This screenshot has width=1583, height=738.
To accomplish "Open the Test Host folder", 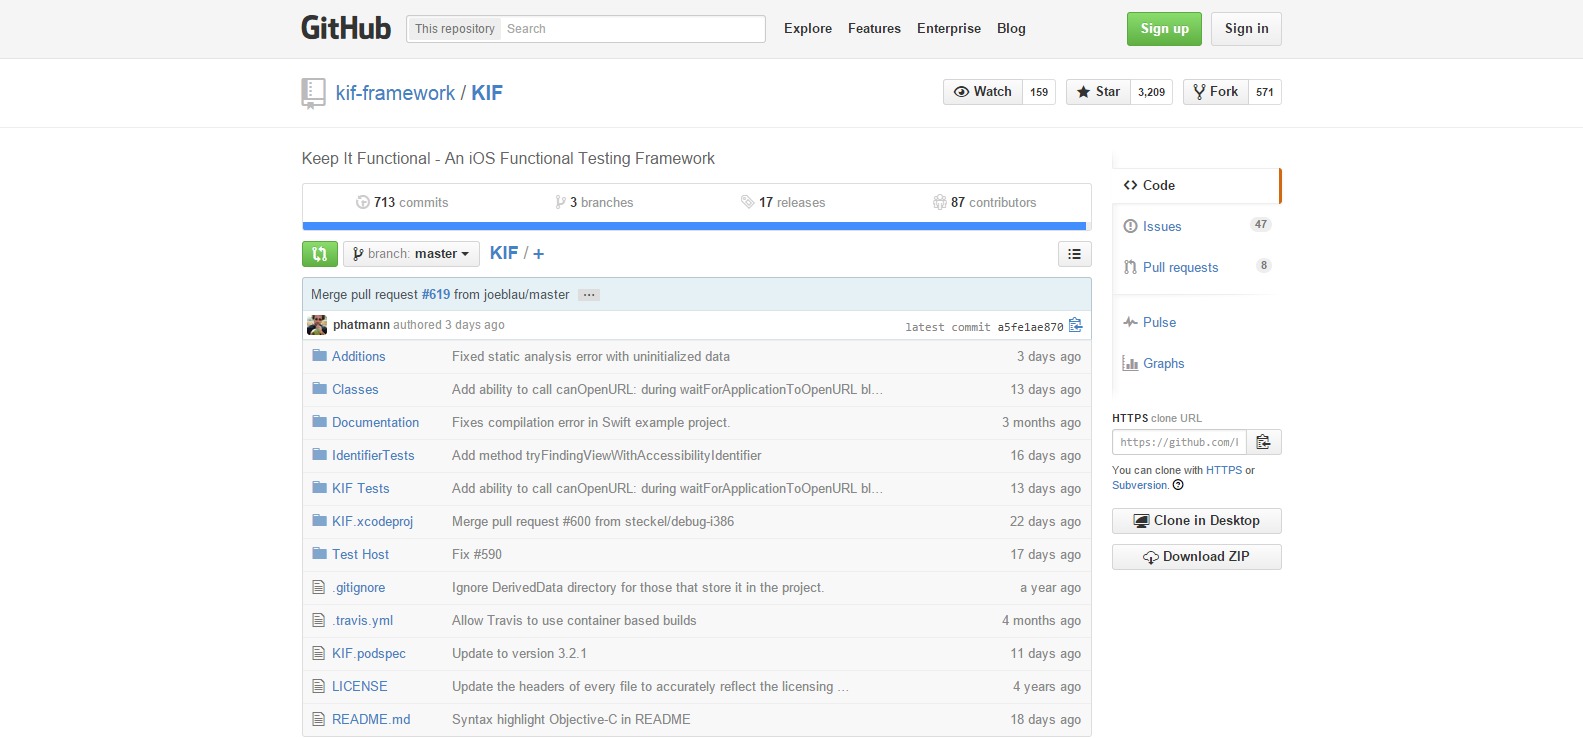I will point(360,554).
